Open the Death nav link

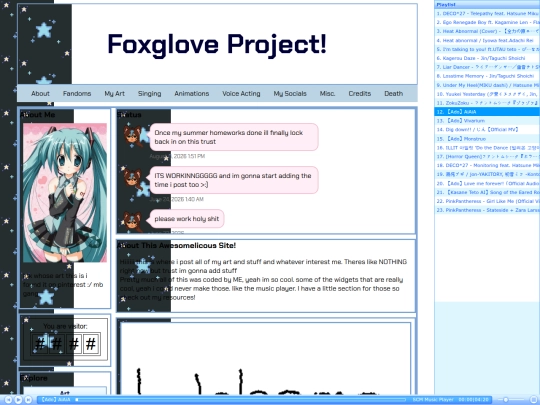coord(393,93)
